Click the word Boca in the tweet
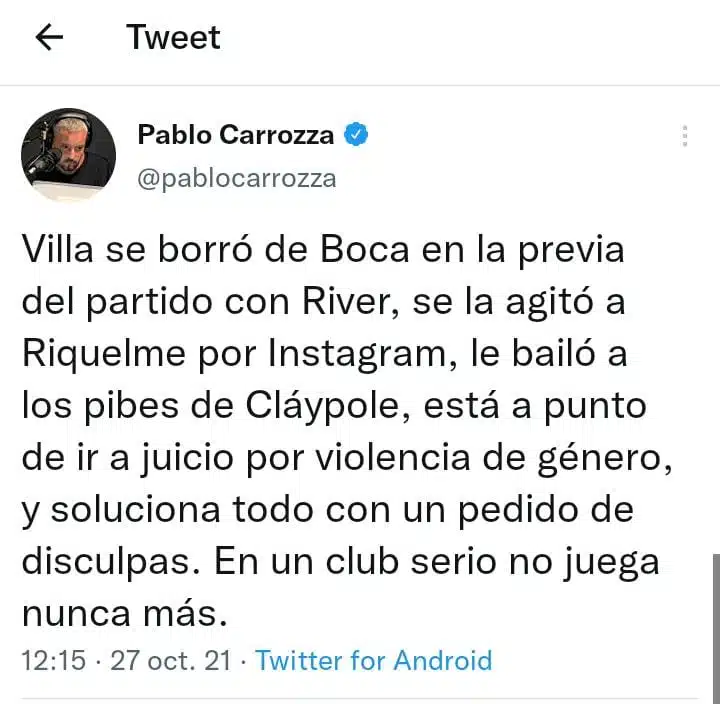Image resolution: width=720 pixels, height=704 pixels. (x=364, y=250)
